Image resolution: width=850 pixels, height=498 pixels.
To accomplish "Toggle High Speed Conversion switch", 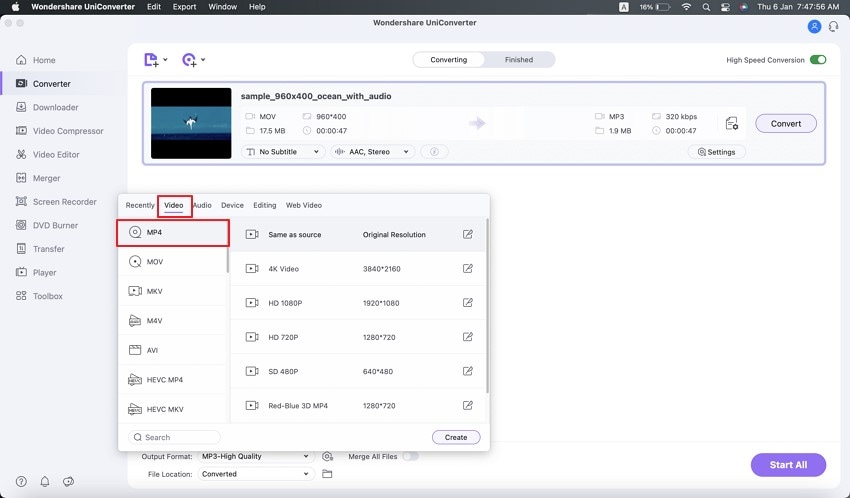I will (818, 60).
